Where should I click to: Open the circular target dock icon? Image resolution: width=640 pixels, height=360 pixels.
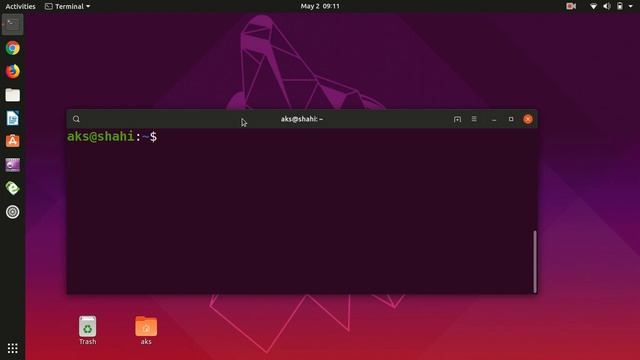click(13, 212)
